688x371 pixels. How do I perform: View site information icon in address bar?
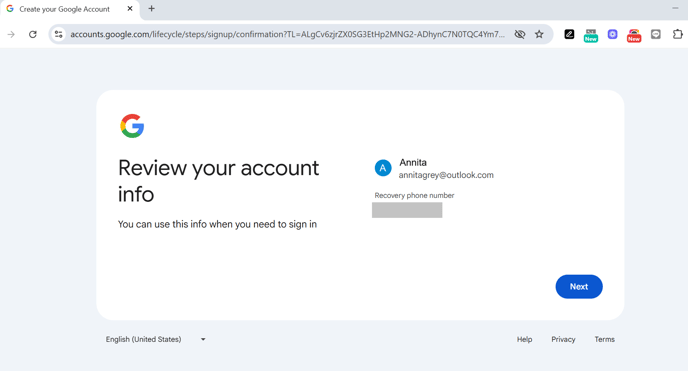pos(58,34)
